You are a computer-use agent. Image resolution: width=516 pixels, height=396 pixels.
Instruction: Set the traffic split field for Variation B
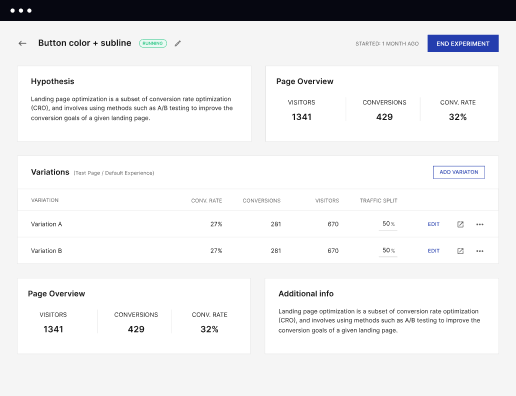[x=388, y=251]
